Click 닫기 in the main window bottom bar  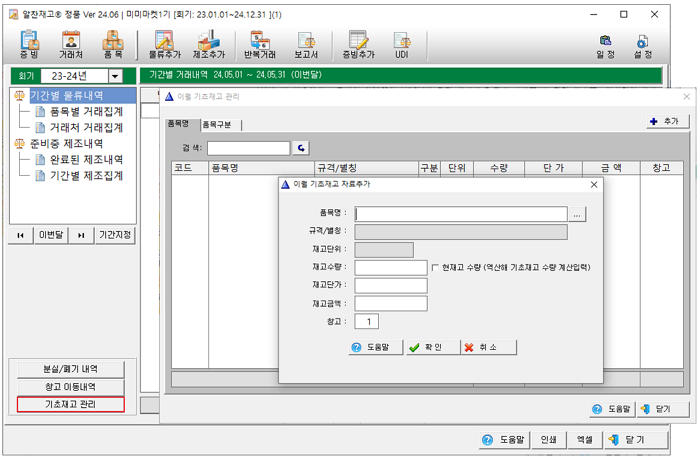click(x=636, y=440)
